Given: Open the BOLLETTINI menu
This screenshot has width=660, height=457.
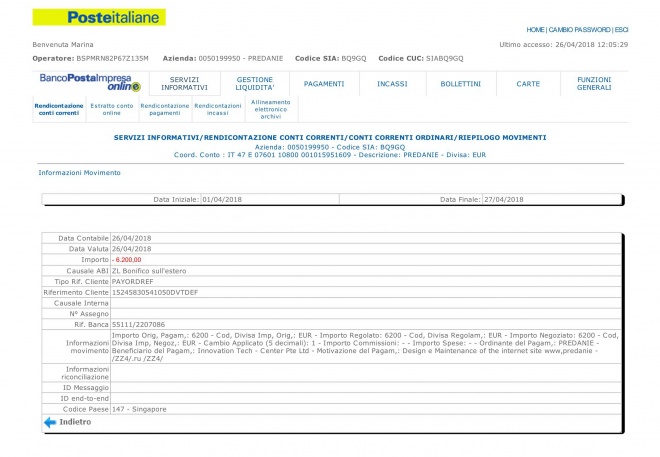Looking at the screenshot, I should click(460, 83).
